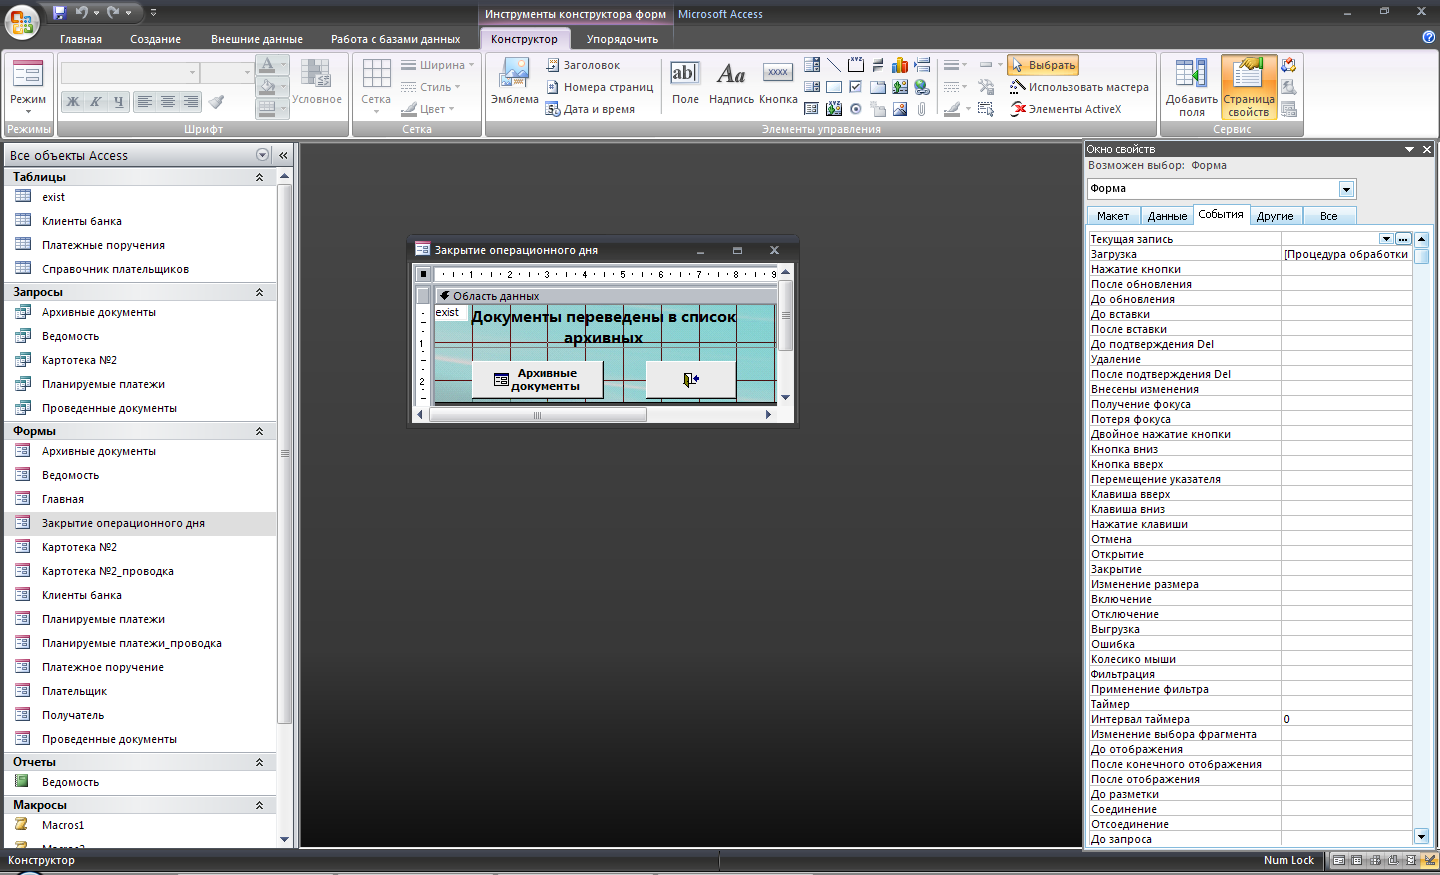
Task: Toggle the Страница свойств property sheet
Action: coord(1248,87)
